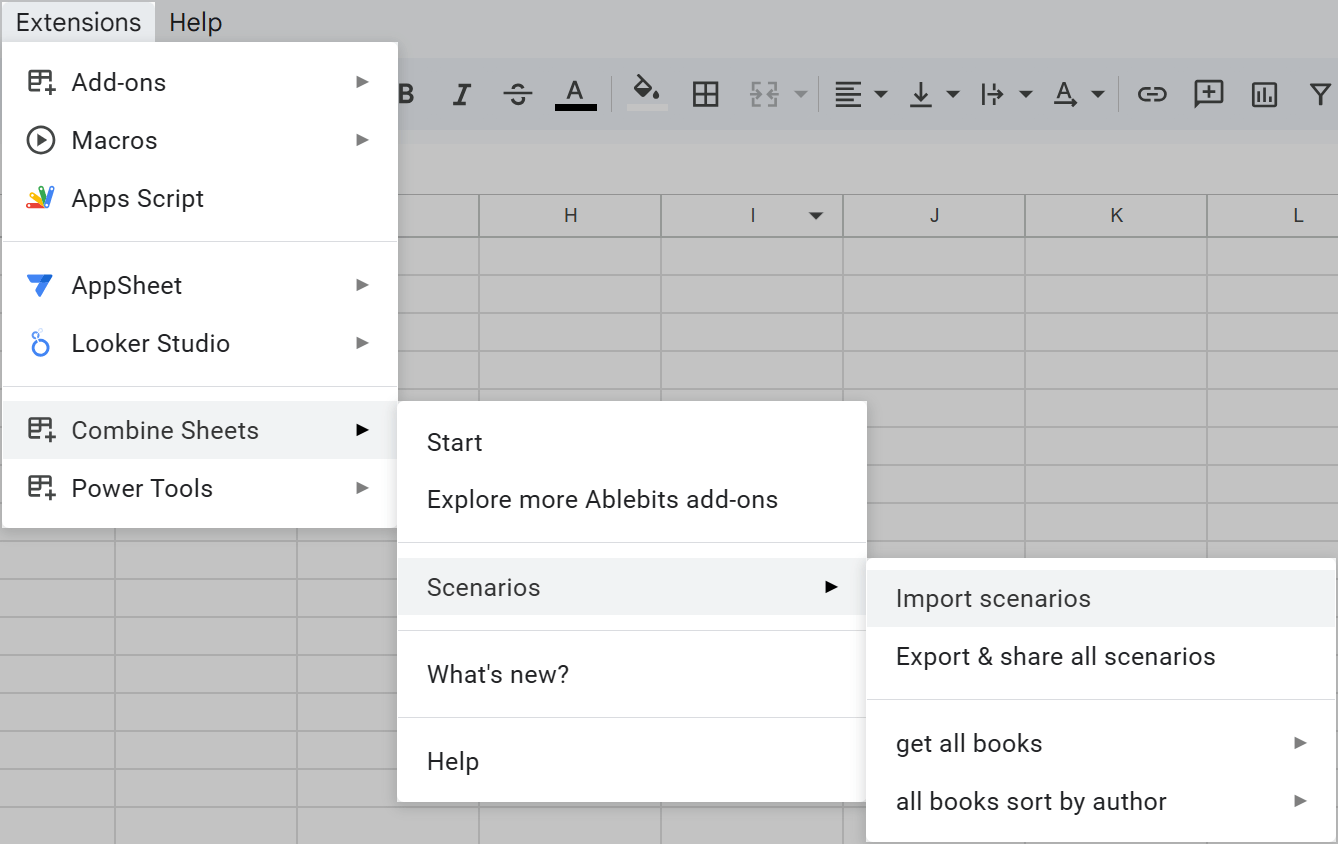The width and height of the screenshot is (1338, 844).
Task: Click the Combine Sheets add-on icon
Action: (x=40, y=430)
